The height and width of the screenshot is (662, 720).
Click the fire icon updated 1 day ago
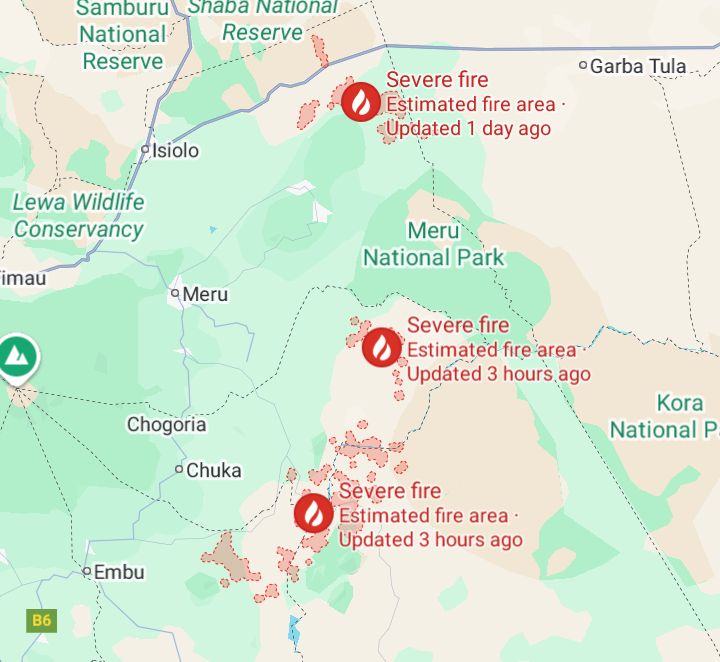(x=361, y=102)
